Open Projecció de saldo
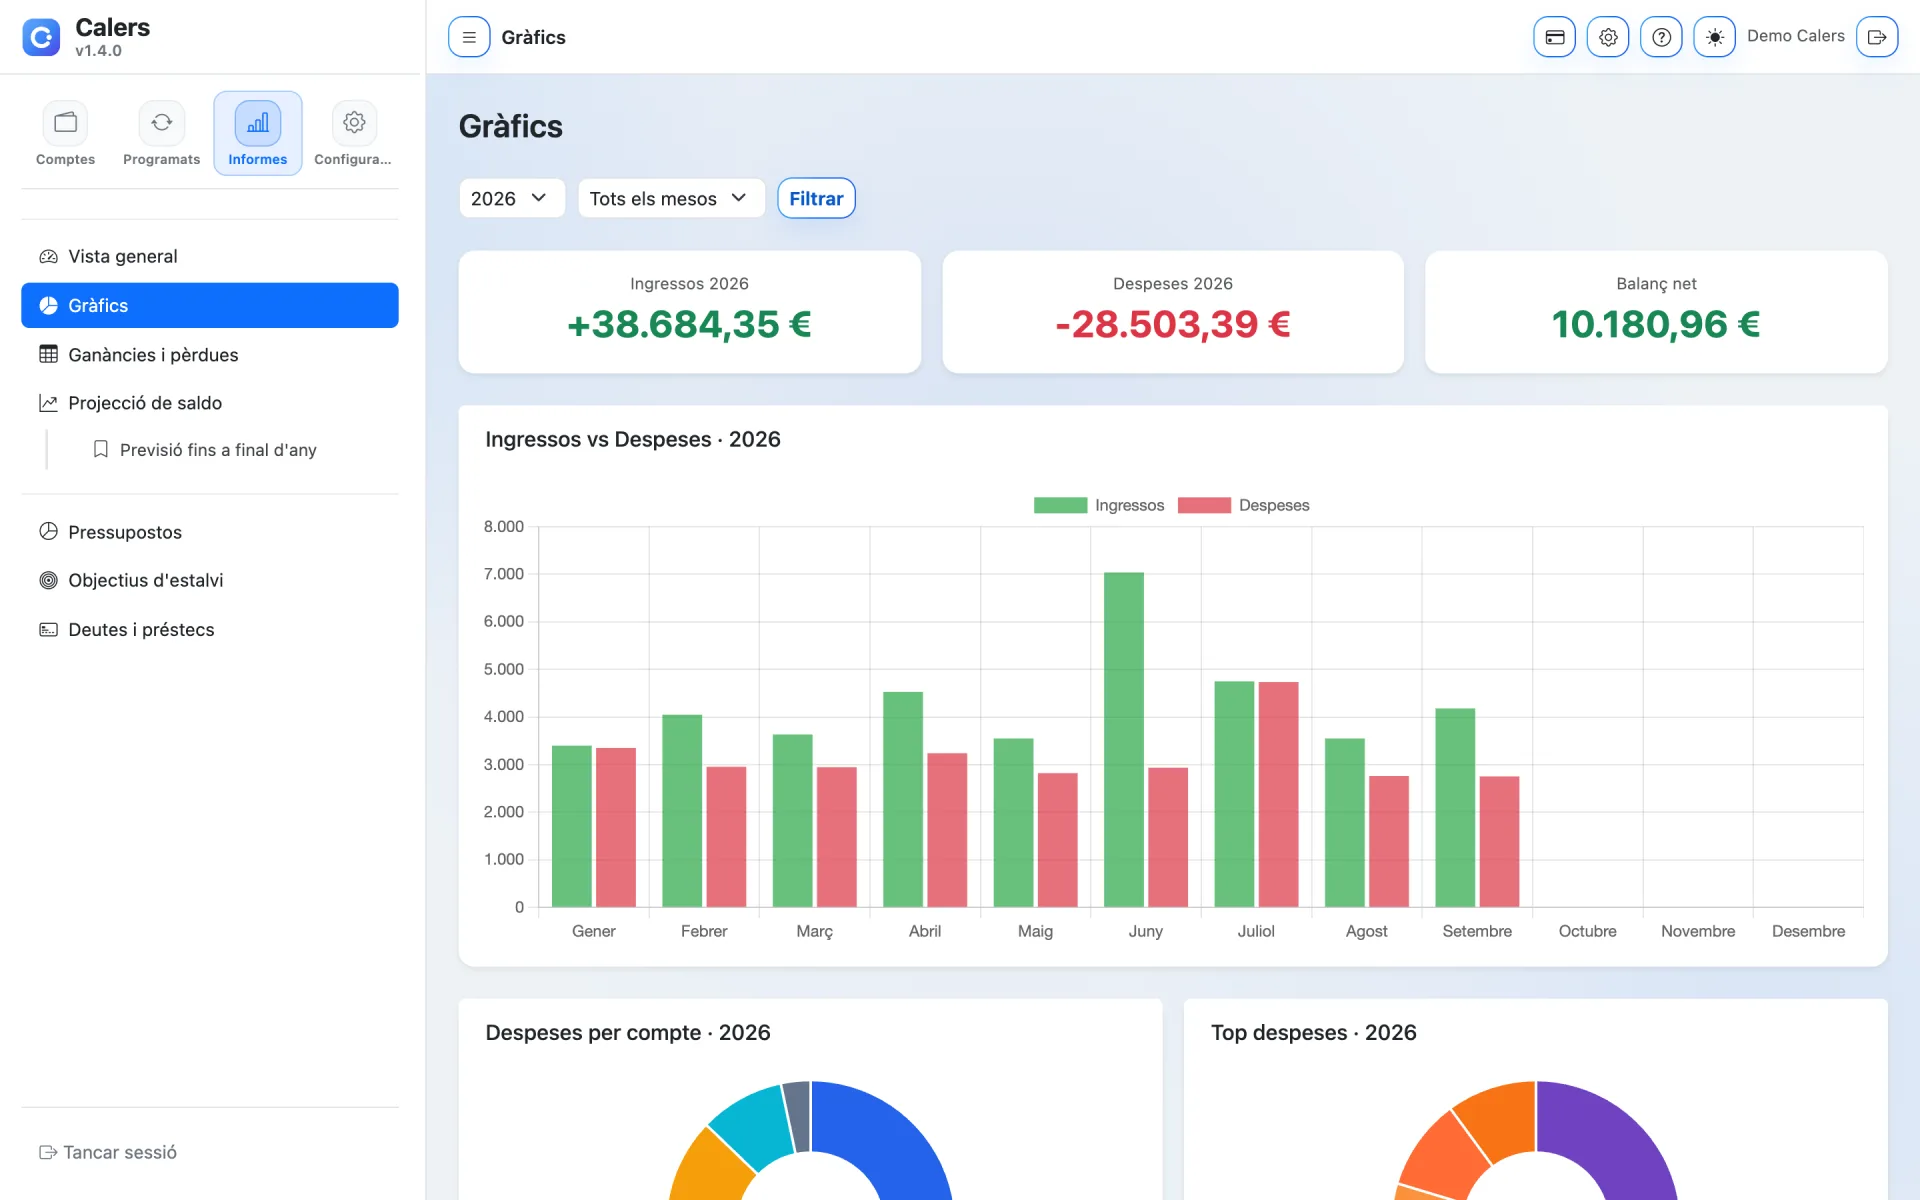 [210, 403]
